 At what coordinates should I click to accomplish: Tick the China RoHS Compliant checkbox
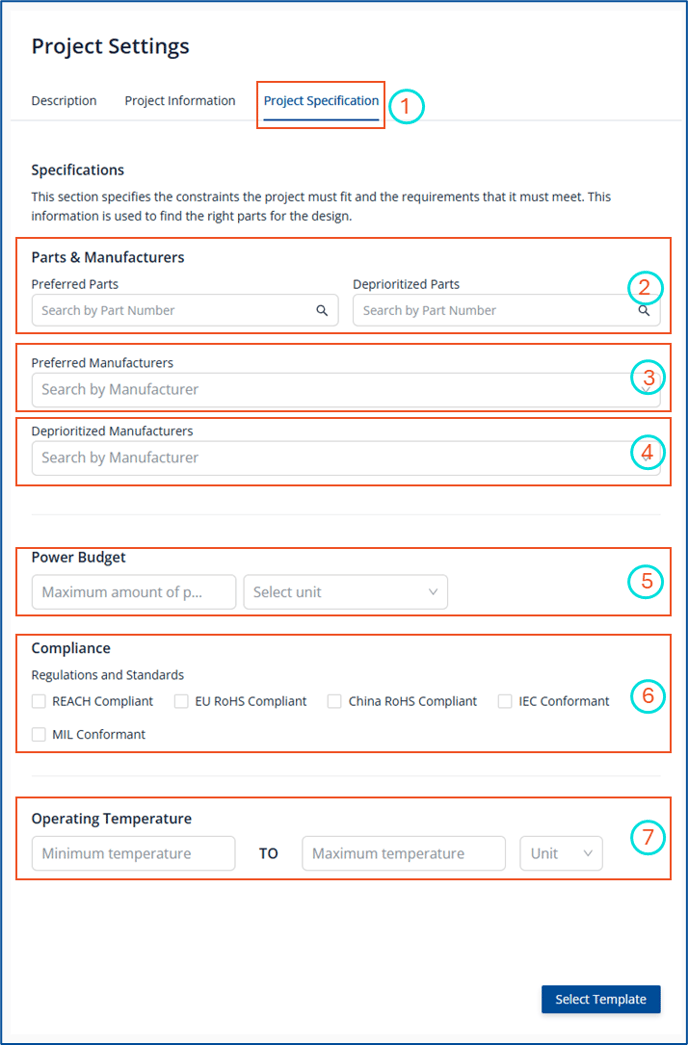click(x=335, y=701)
